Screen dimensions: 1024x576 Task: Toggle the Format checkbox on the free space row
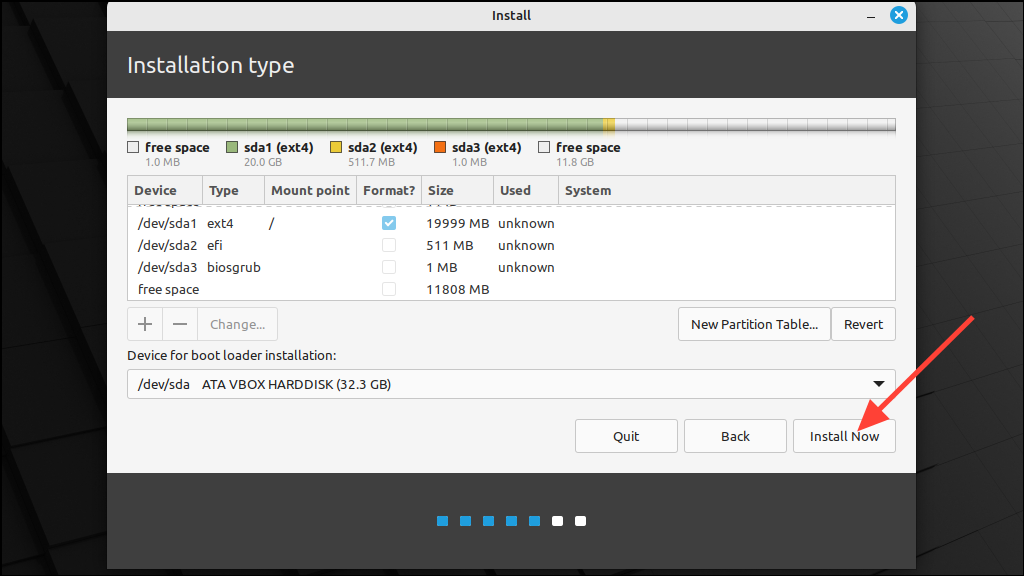(388, 288)
